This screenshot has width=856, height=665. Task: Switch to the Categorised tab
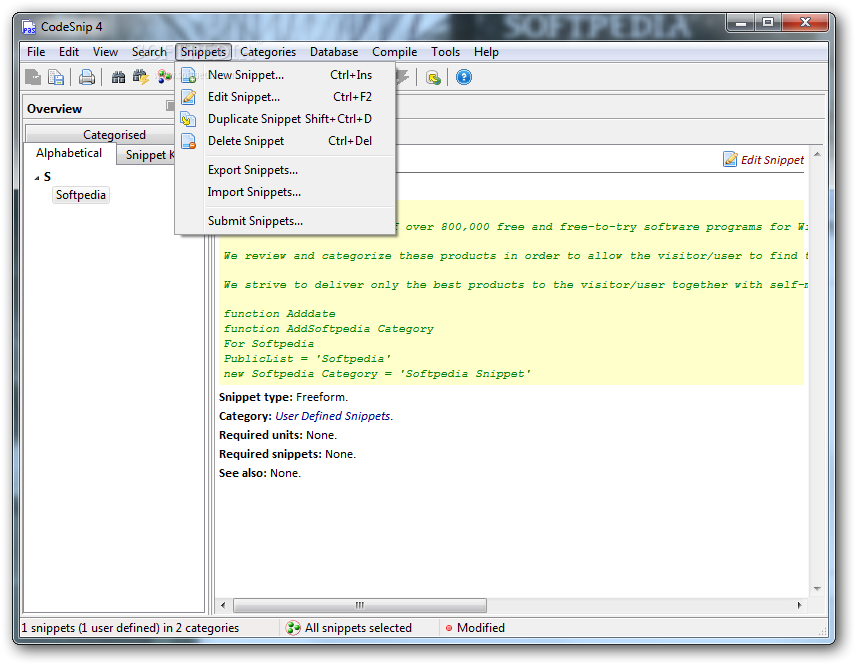click(100, 134)
